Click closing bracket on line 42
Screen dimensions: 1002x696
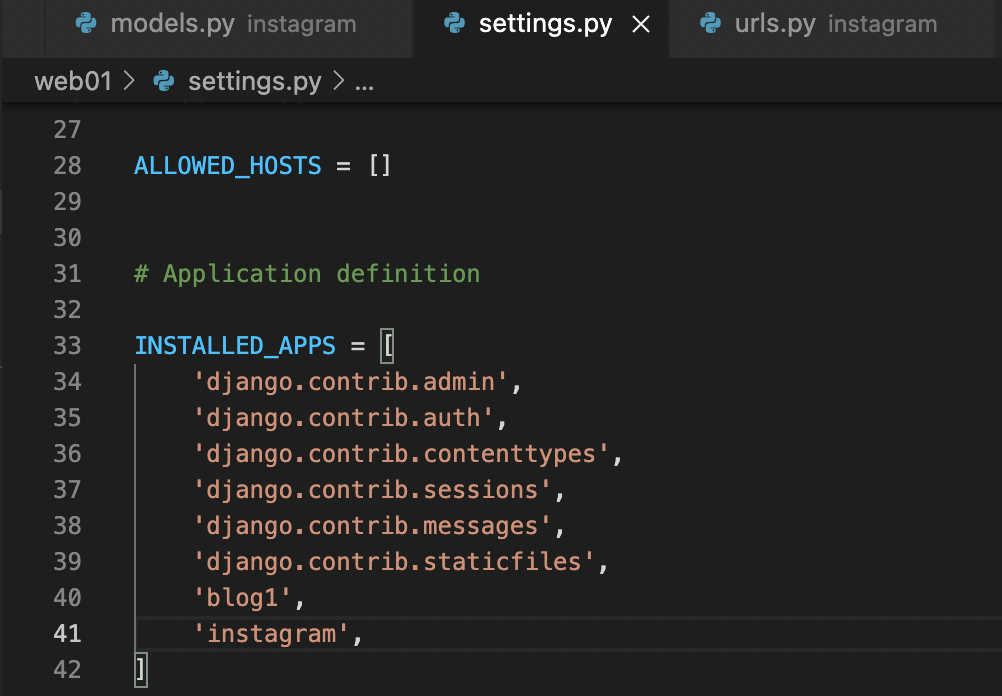(x=141, y=670)
